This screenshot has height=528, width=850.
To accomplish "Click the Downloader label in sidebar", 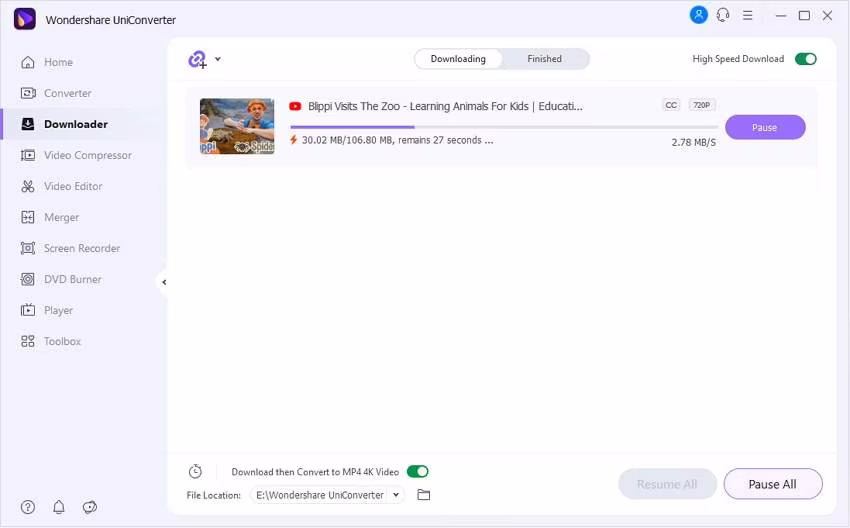I will 76,124.
